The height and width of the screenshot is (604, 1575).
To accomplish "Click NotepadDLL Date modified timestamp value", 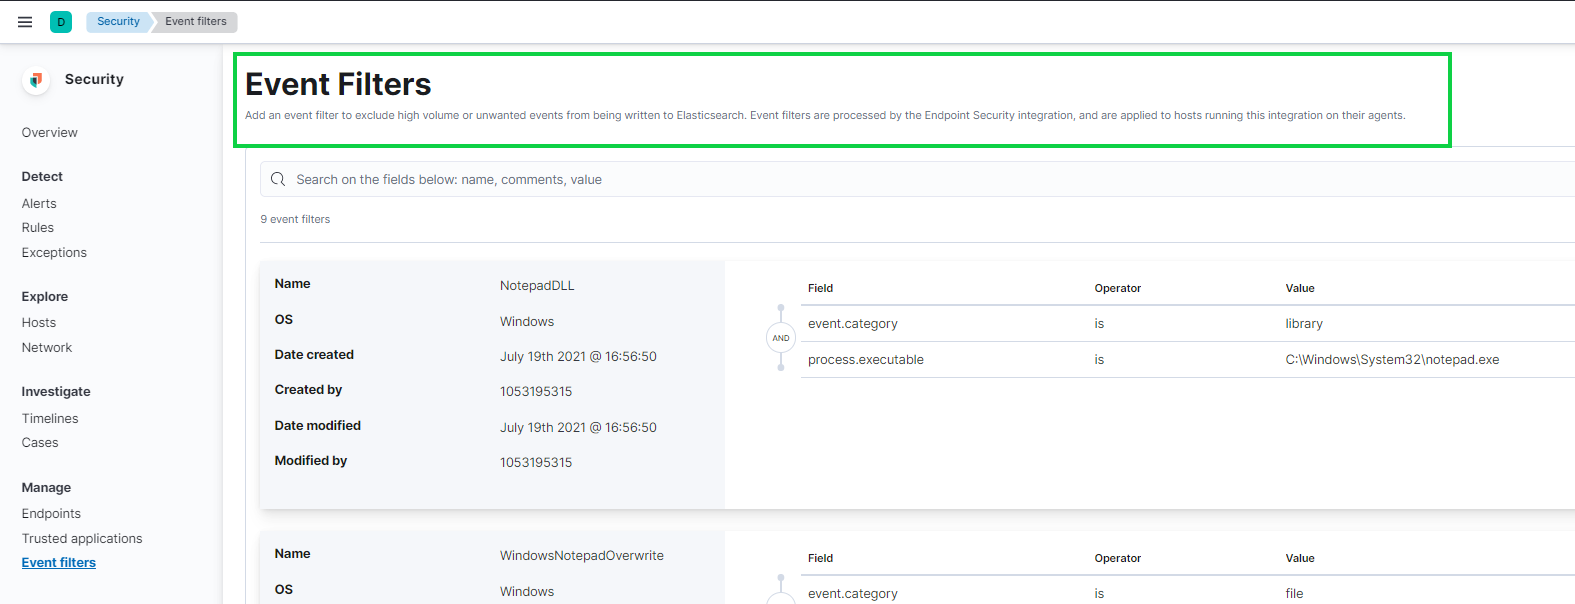I will (578, 427).
